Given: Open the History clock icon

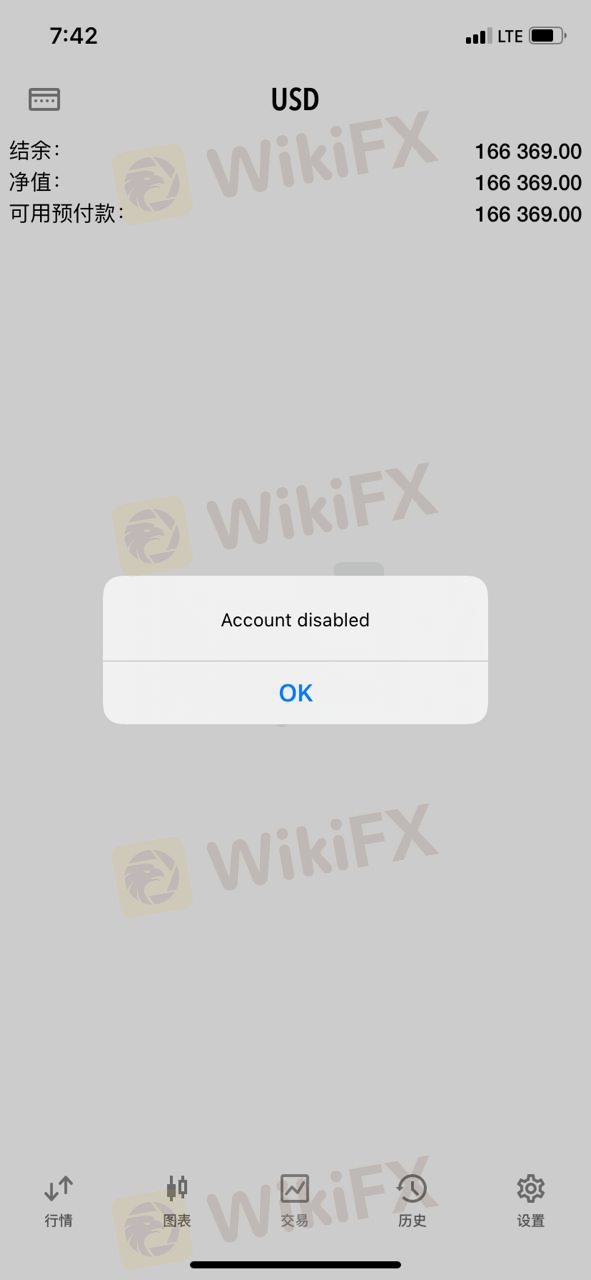Looking at the screenshot, I should coord(412,1188).
